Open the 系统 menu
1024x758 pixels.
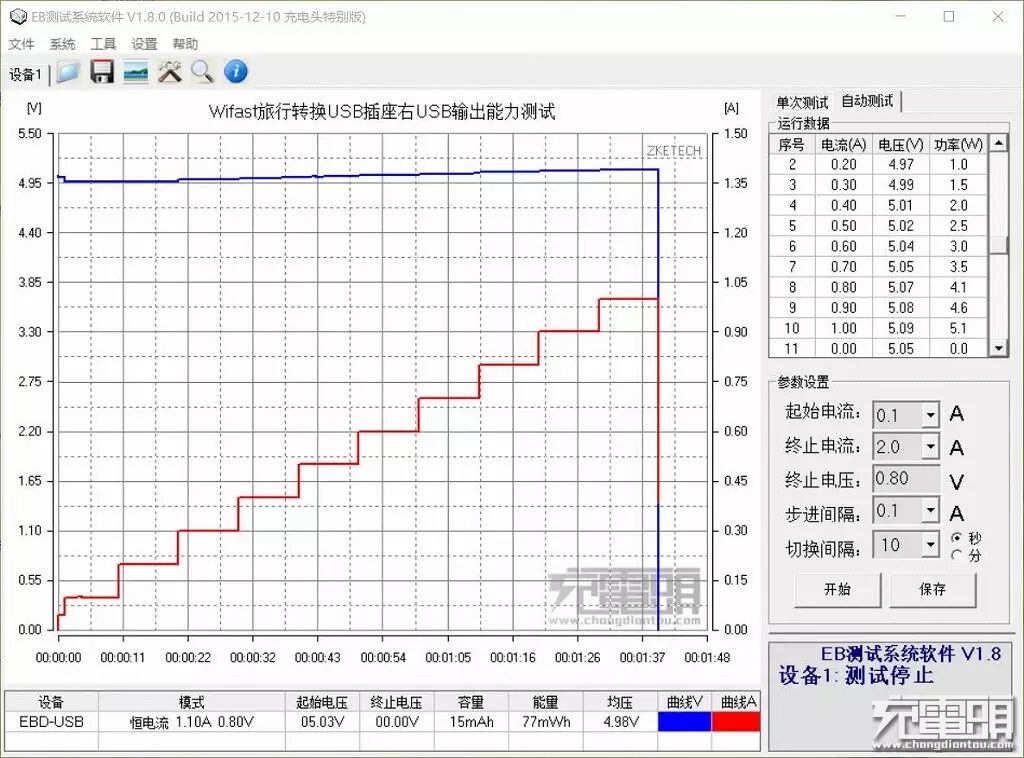63,44
